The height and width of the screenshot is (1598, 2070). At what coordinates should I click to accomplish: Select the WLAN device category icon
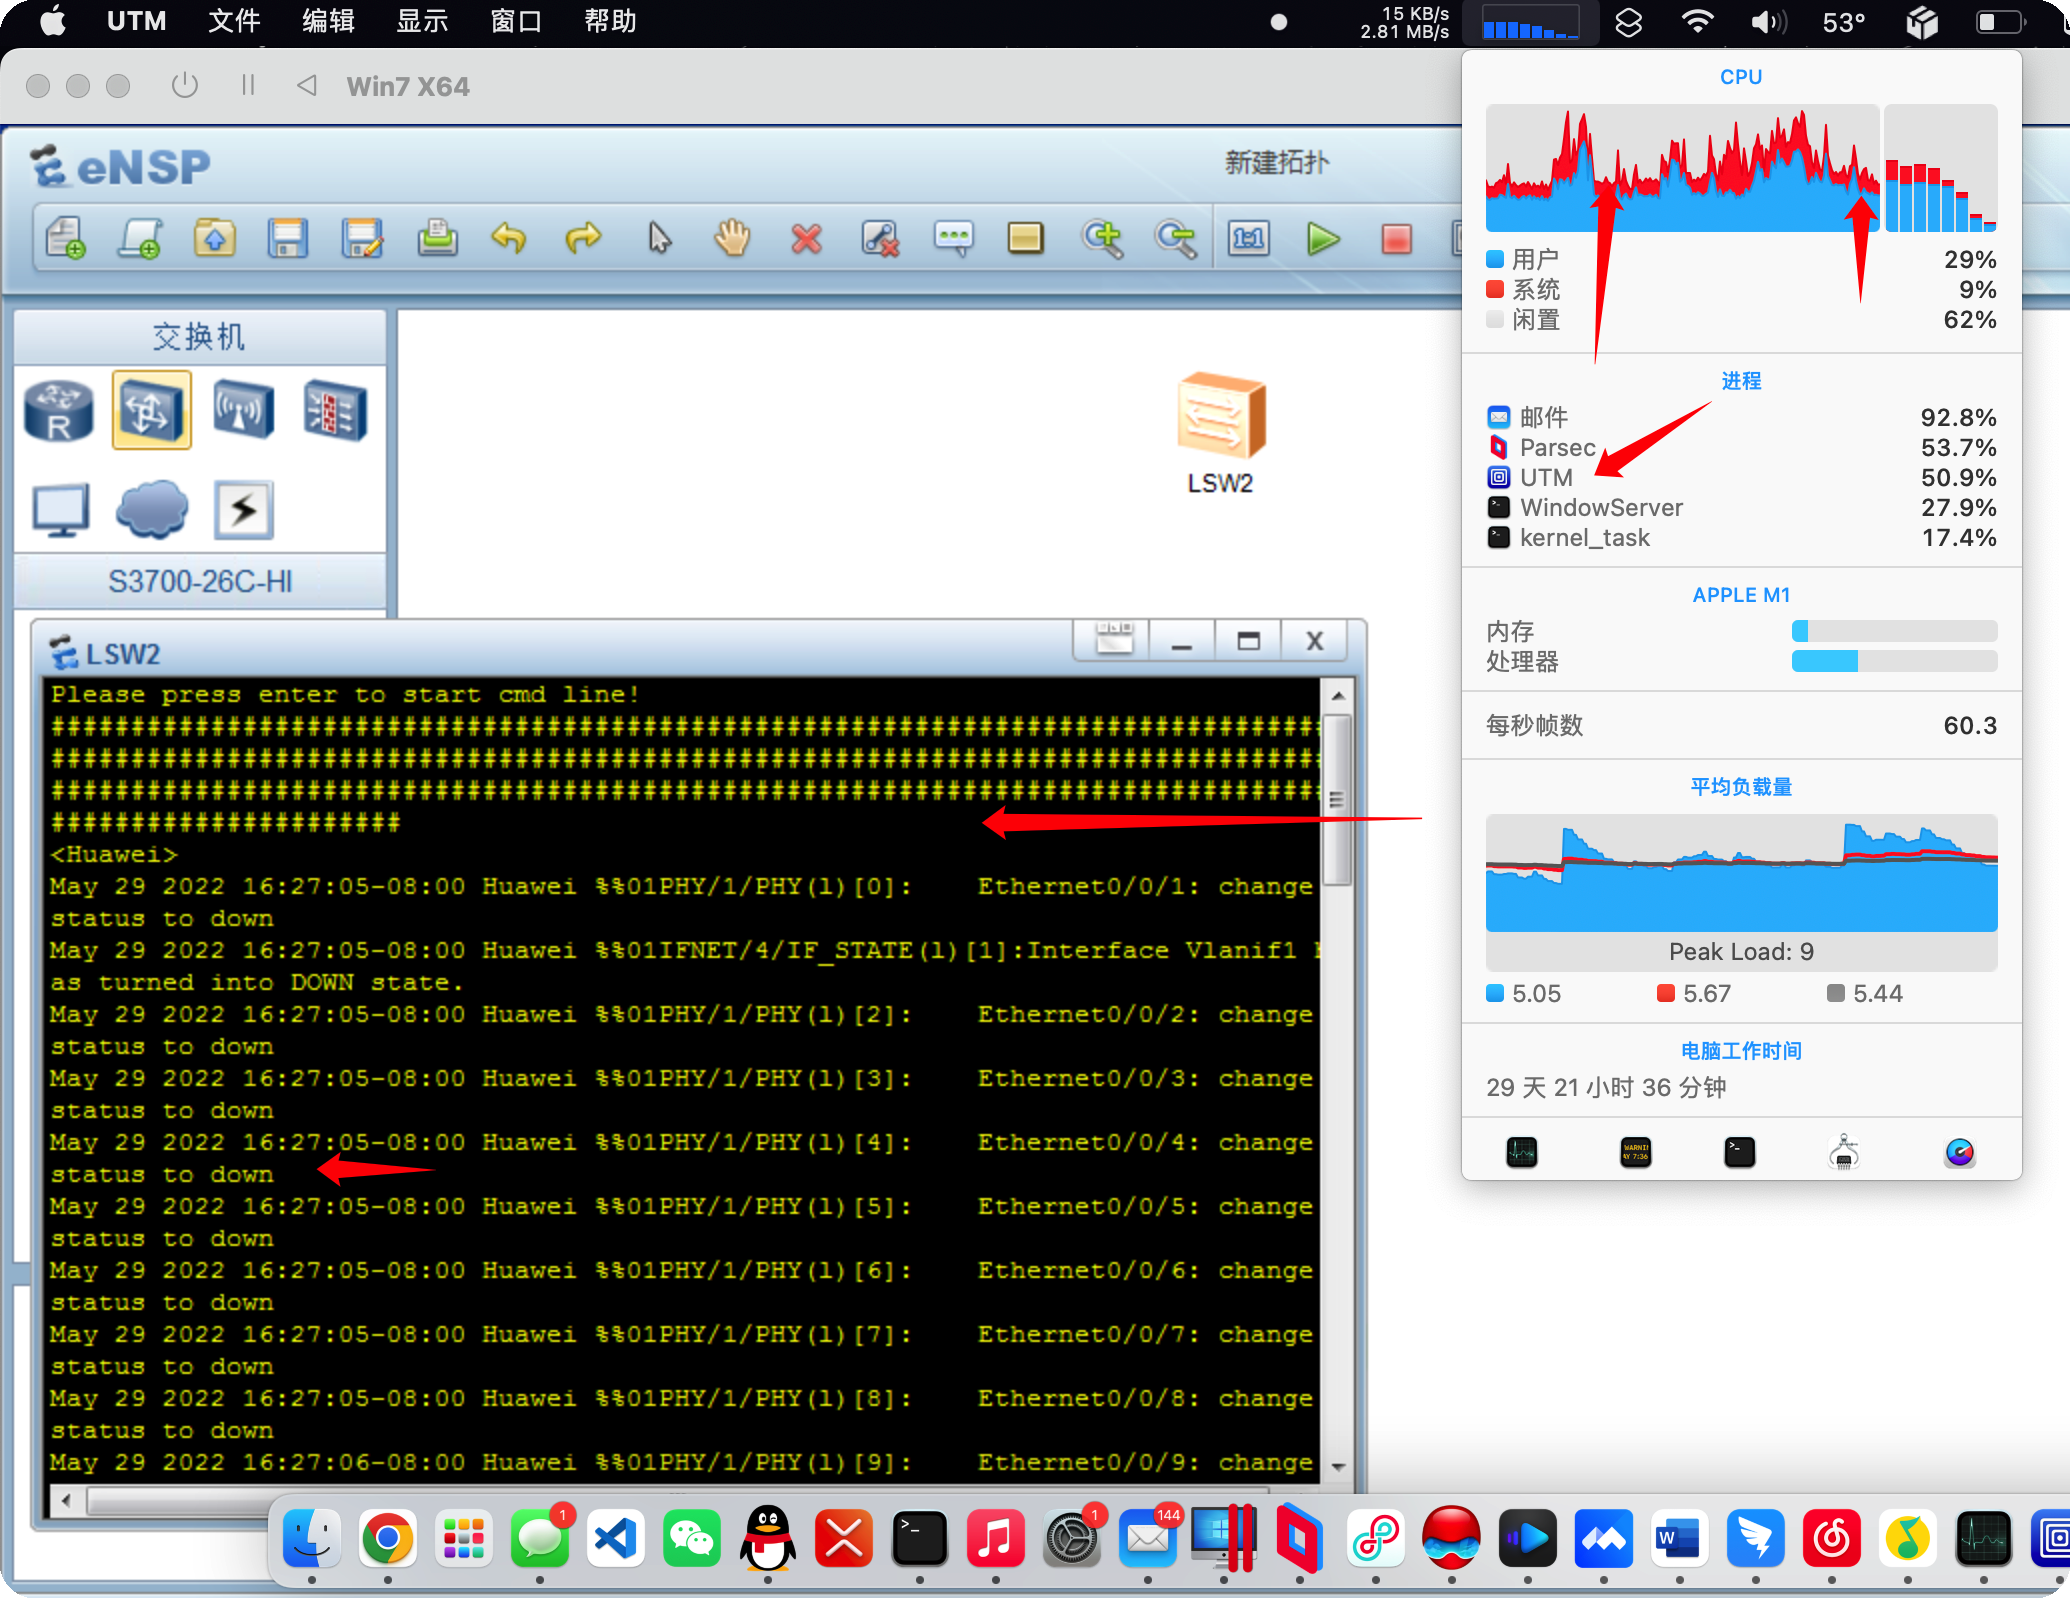coord(243,411)
